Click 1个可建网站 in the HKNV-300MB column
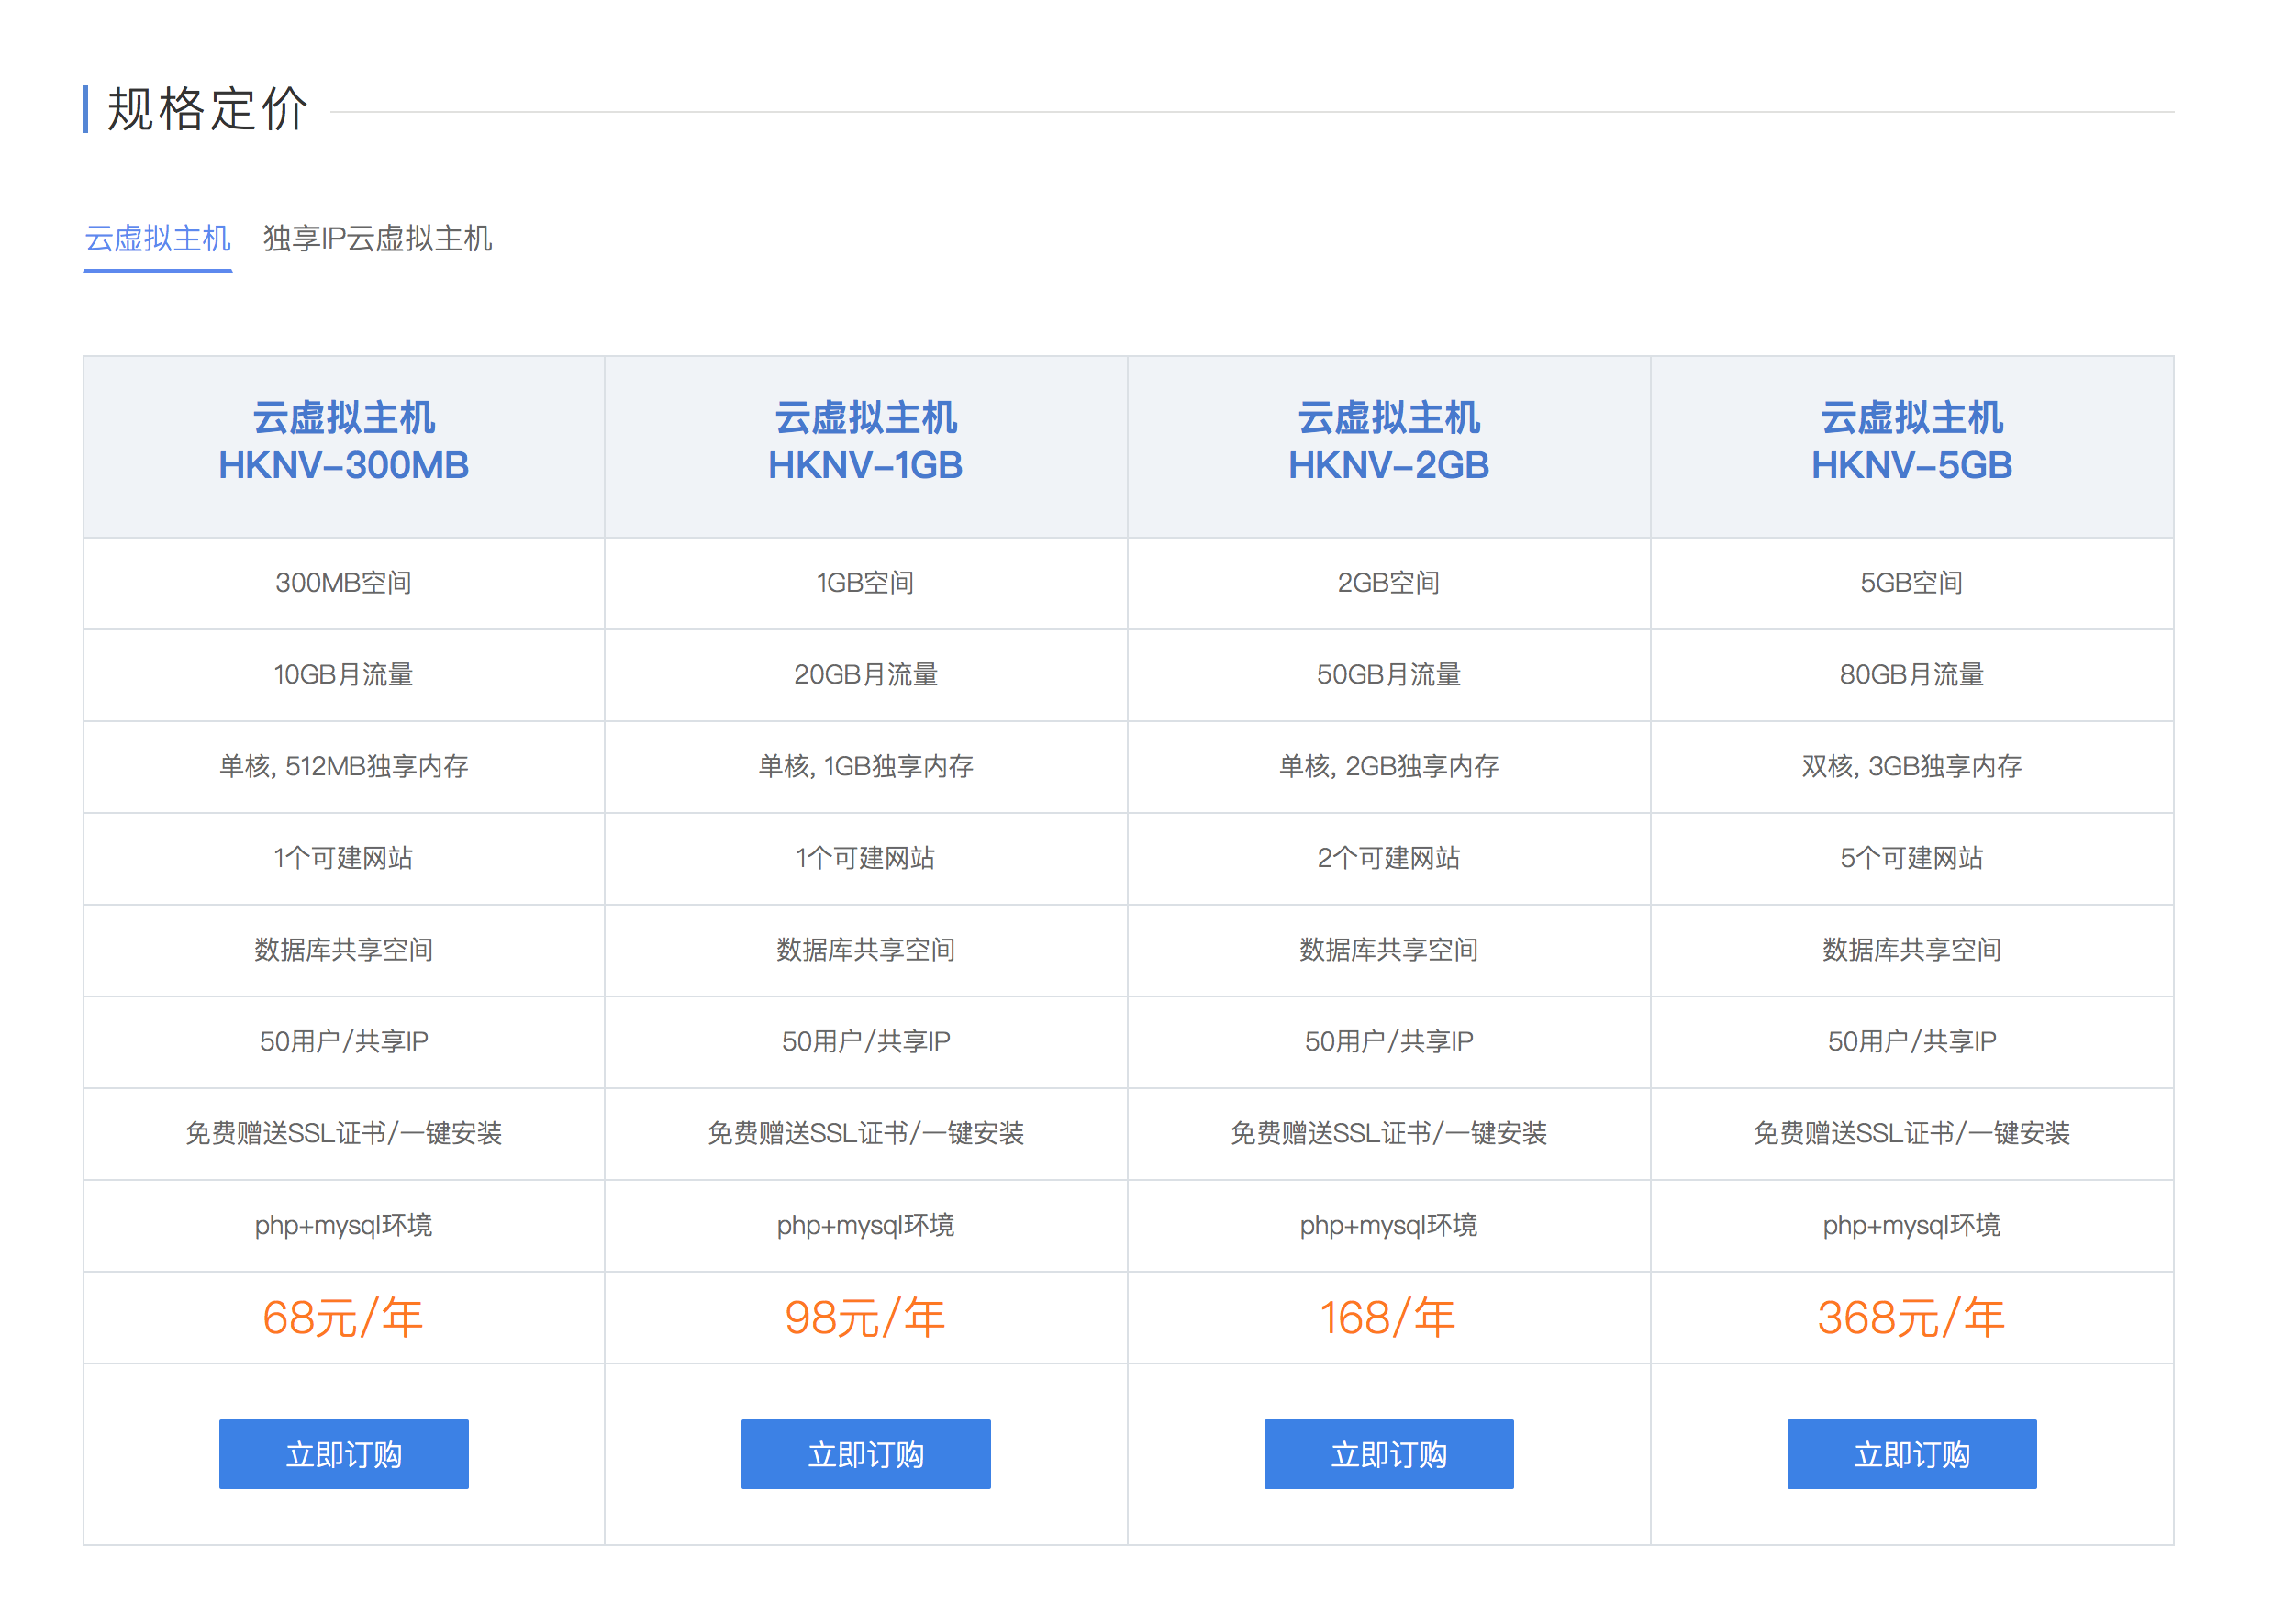This screenshot has width=2273, height=1624. click(x=343, y=858)
